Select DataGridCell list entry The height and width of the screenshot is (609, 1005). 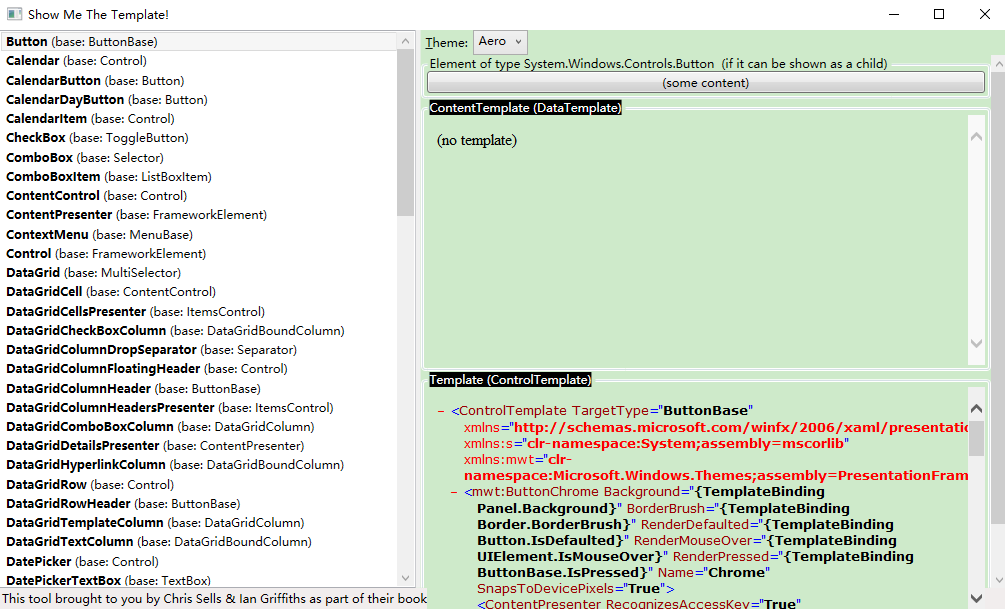(x=199, y=292)
